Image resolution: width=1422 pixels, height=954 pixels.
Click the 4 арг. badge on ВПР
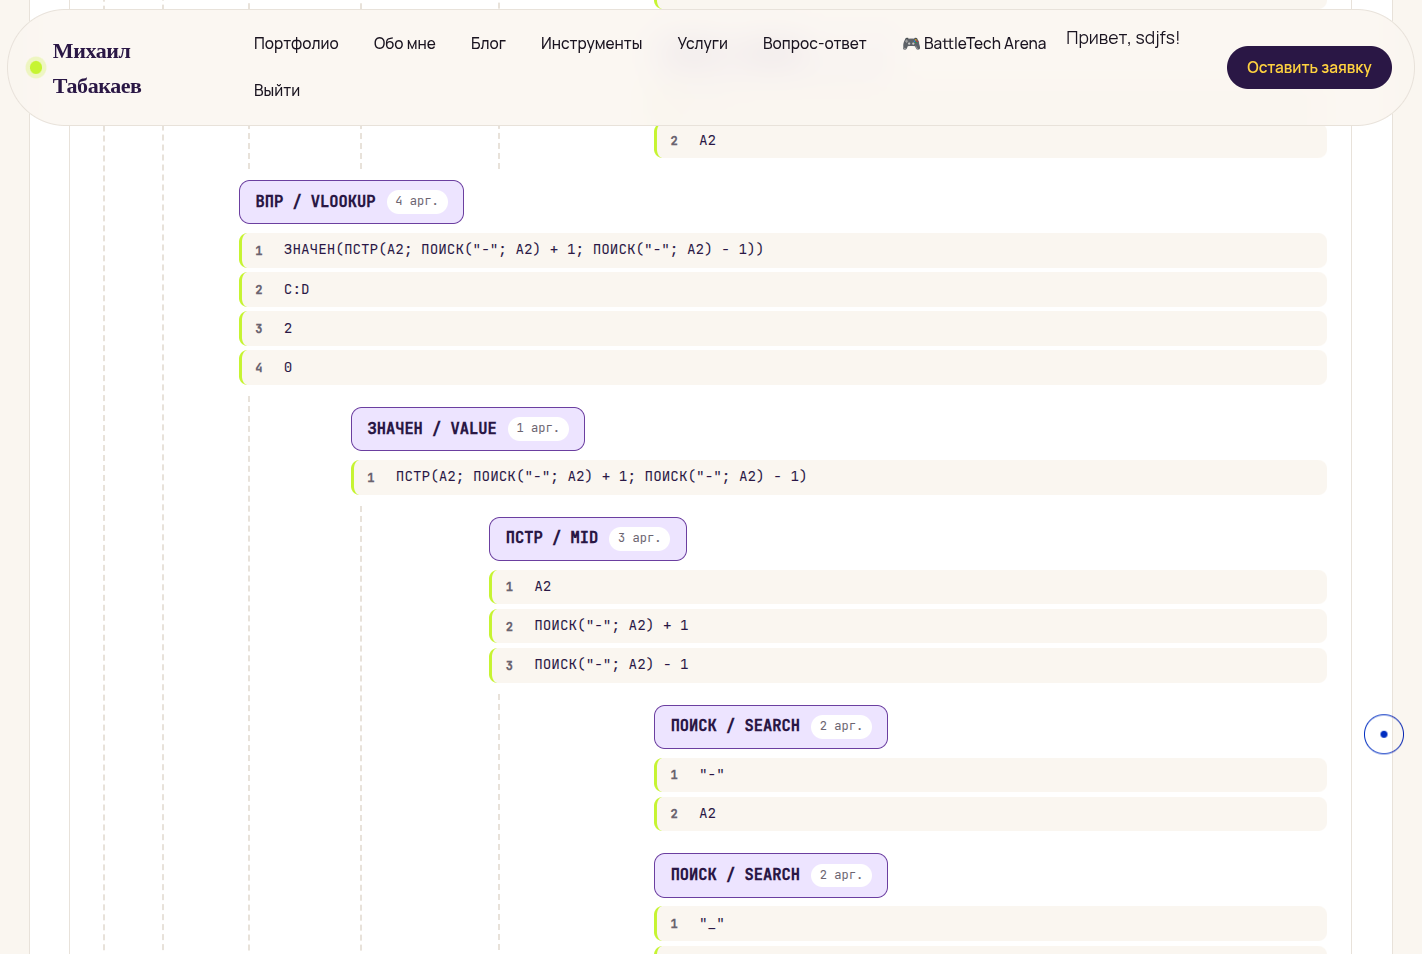417,202
